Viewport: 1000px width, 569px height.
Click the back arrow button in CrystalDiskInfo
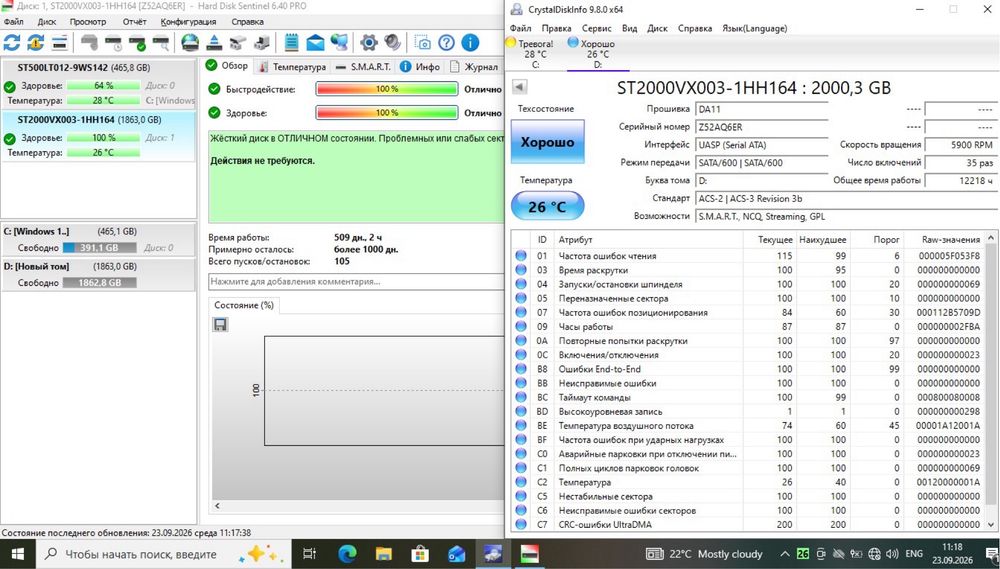pyautogui.click(x=520, y=87)
